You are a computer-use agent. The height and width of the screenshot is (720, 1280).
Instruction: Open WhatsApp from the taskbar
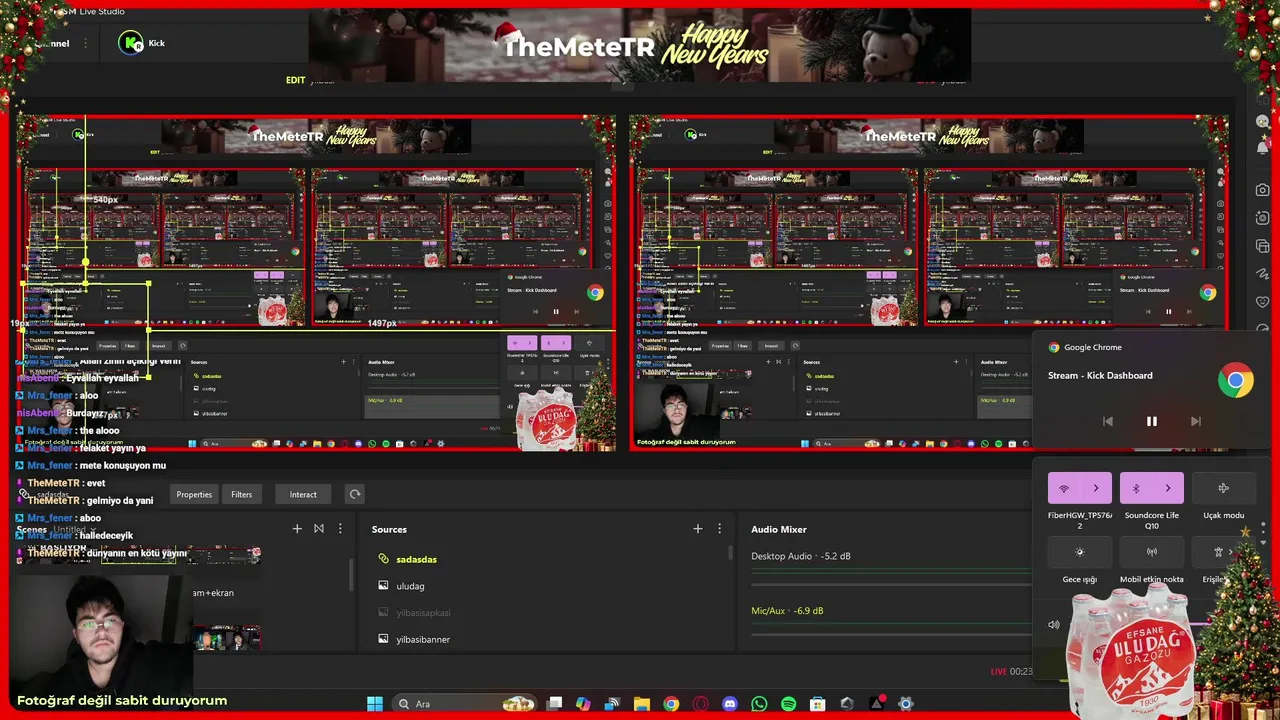759,704
